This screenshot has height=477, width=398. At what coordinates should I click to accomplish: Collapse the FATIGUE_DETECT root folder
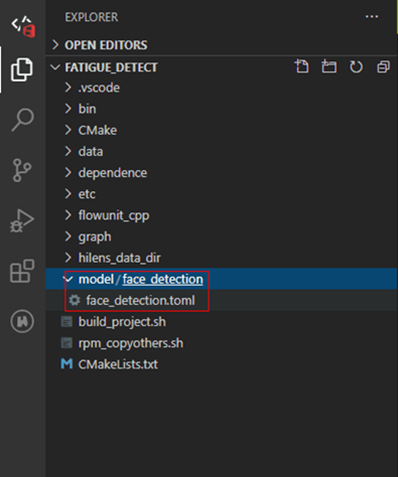pyautogui.click(x=55, y=67)
